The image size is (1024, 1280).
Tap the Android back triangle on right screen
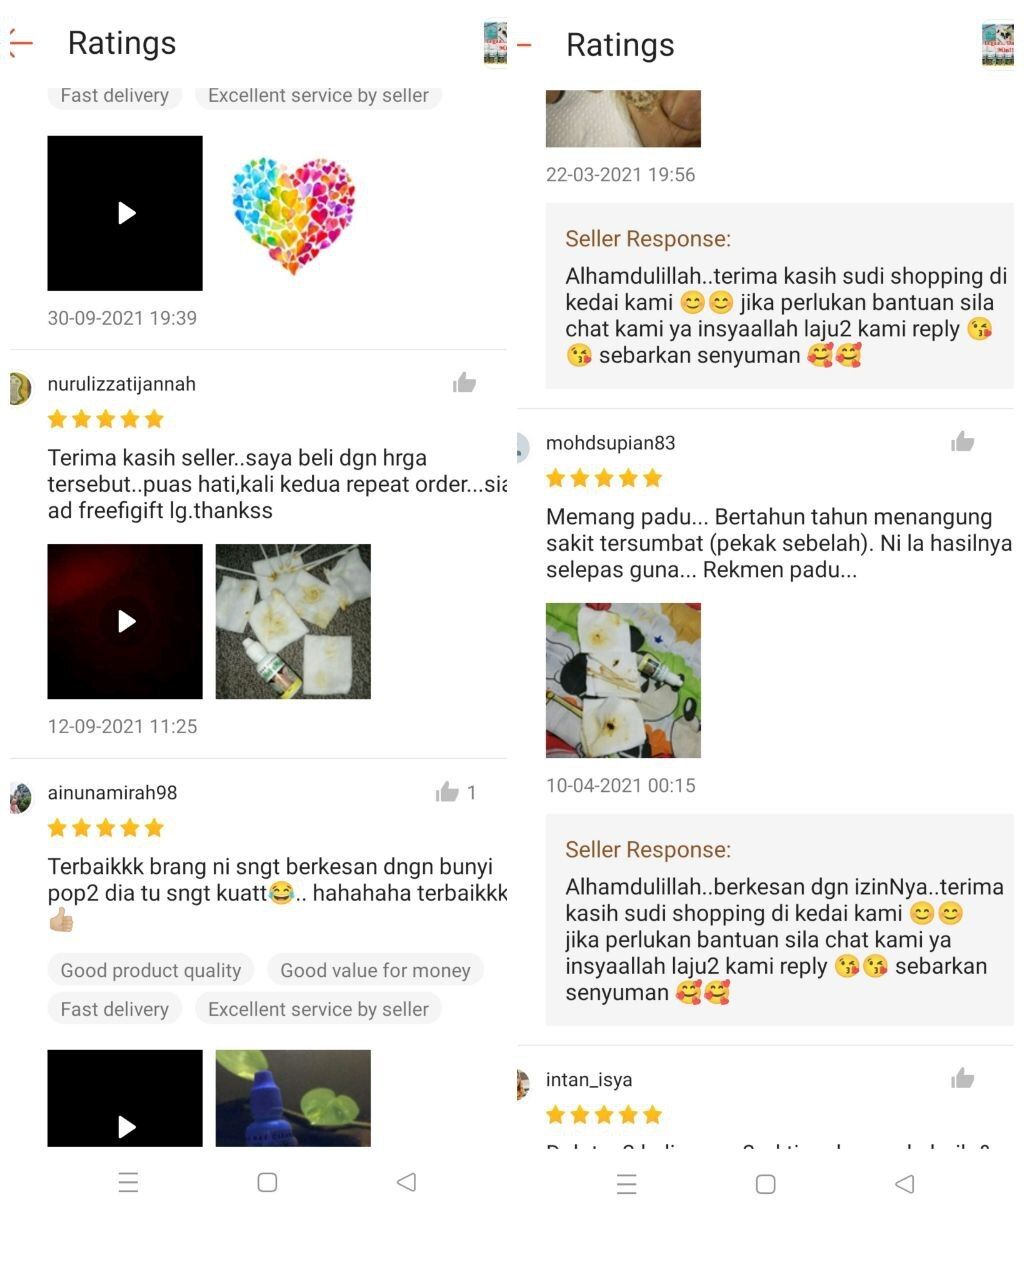tap(905, 1184)
